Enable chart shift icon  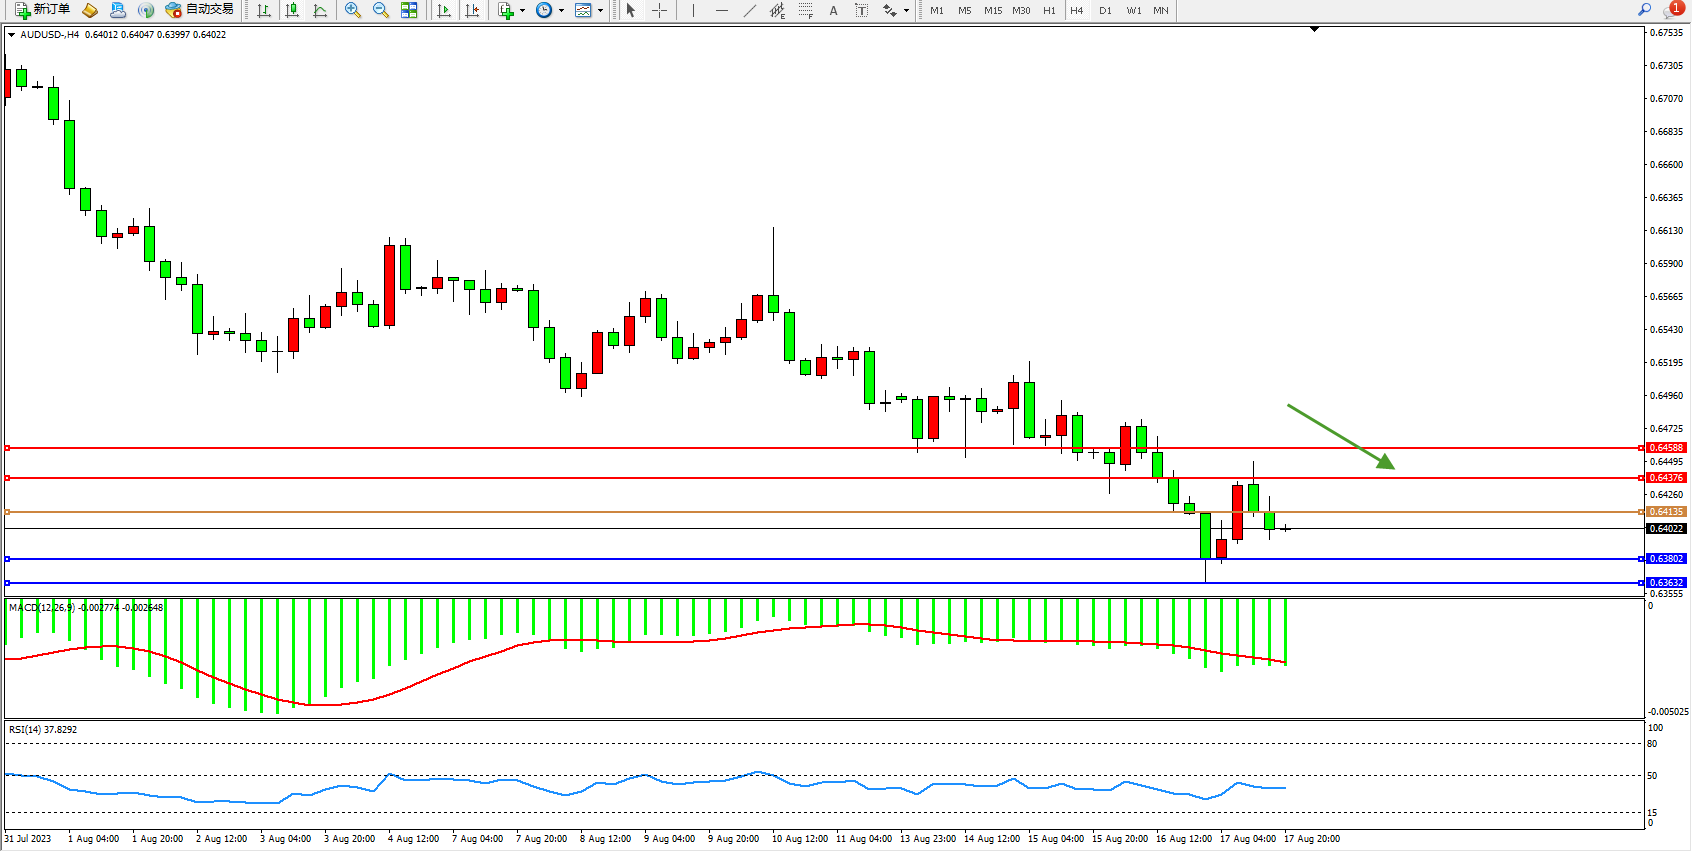(x=472, y=10)
